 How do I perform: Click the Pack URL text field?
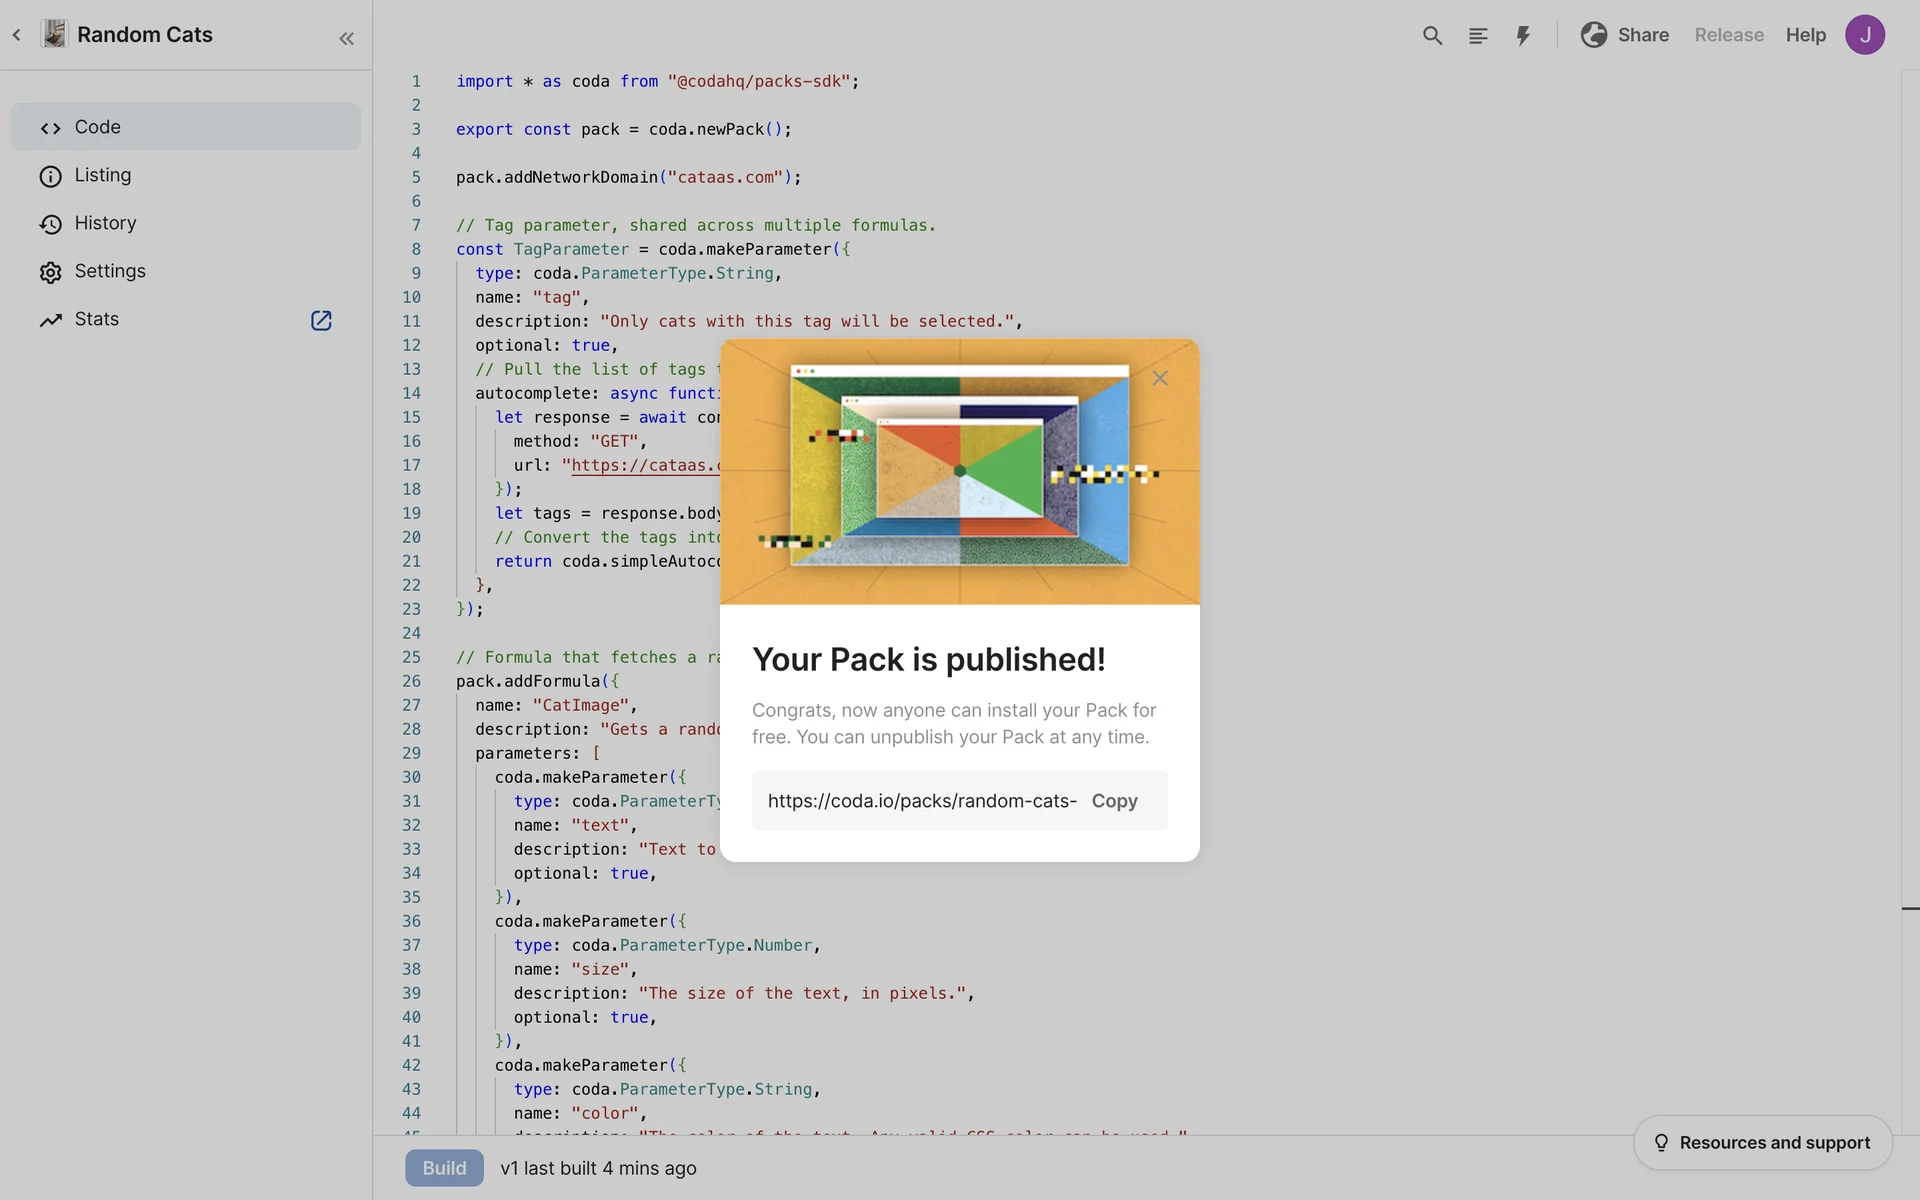(x=920, y=801)
